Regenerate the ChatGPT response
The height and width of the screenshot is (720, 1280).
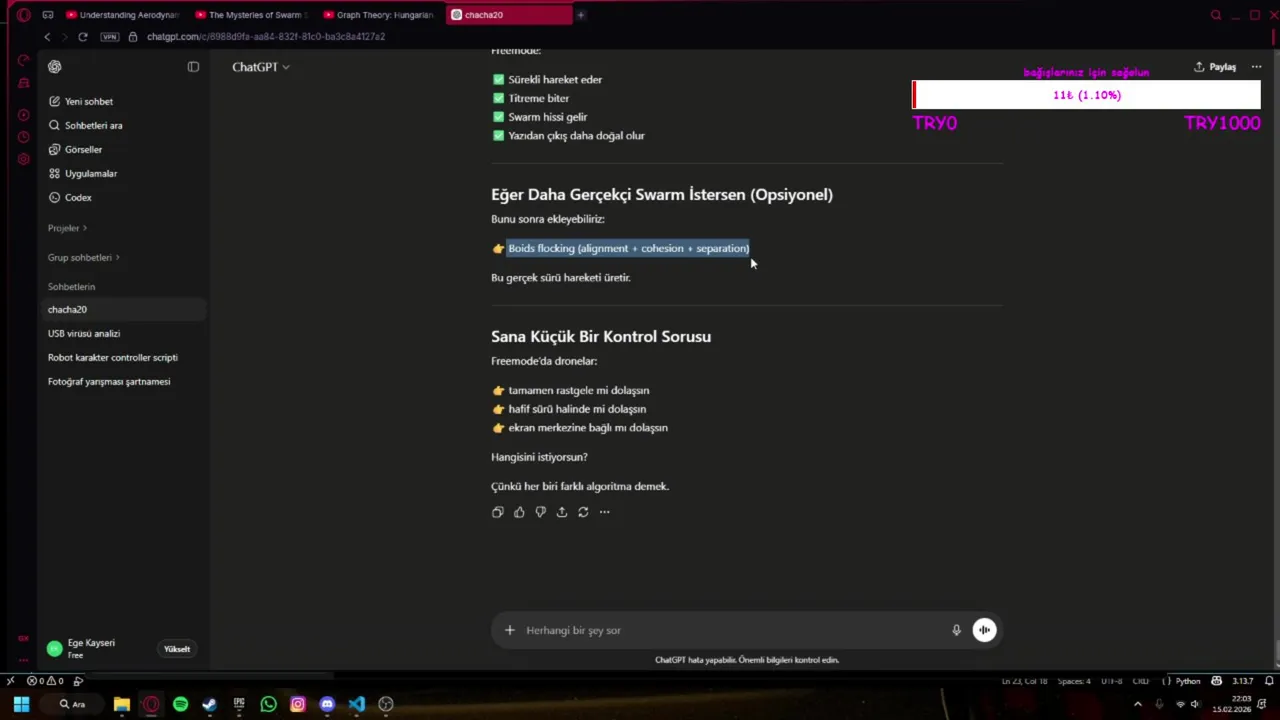[x=583, y=512]
